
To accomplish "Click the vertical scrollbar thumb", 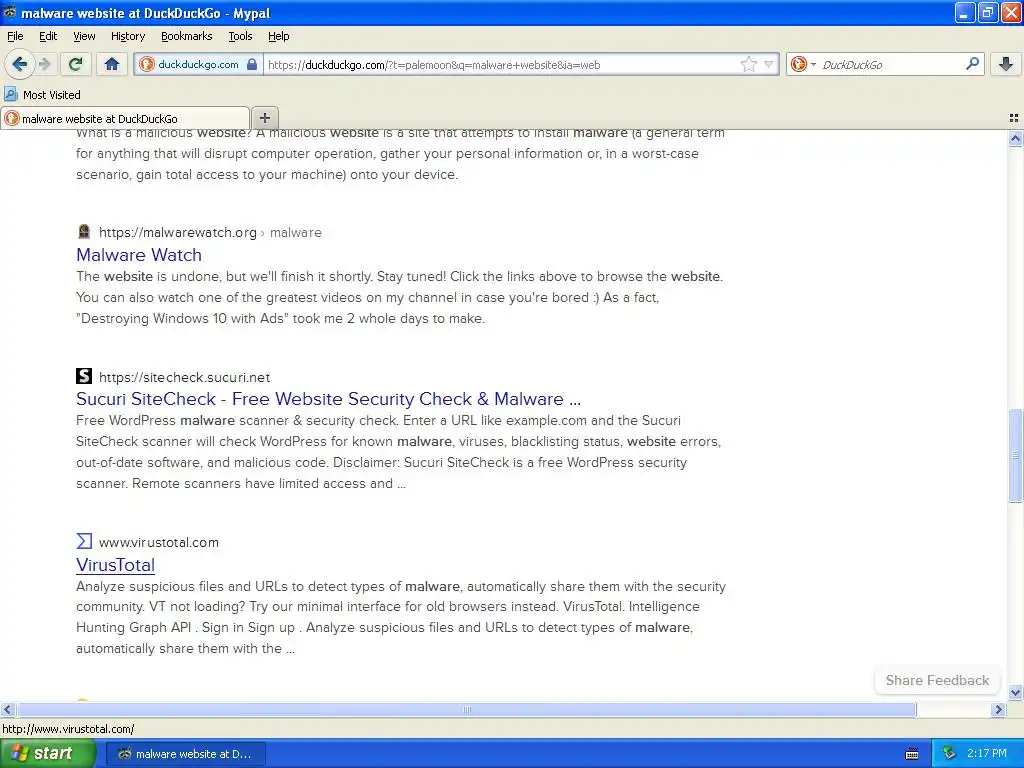I will 1015,455.
